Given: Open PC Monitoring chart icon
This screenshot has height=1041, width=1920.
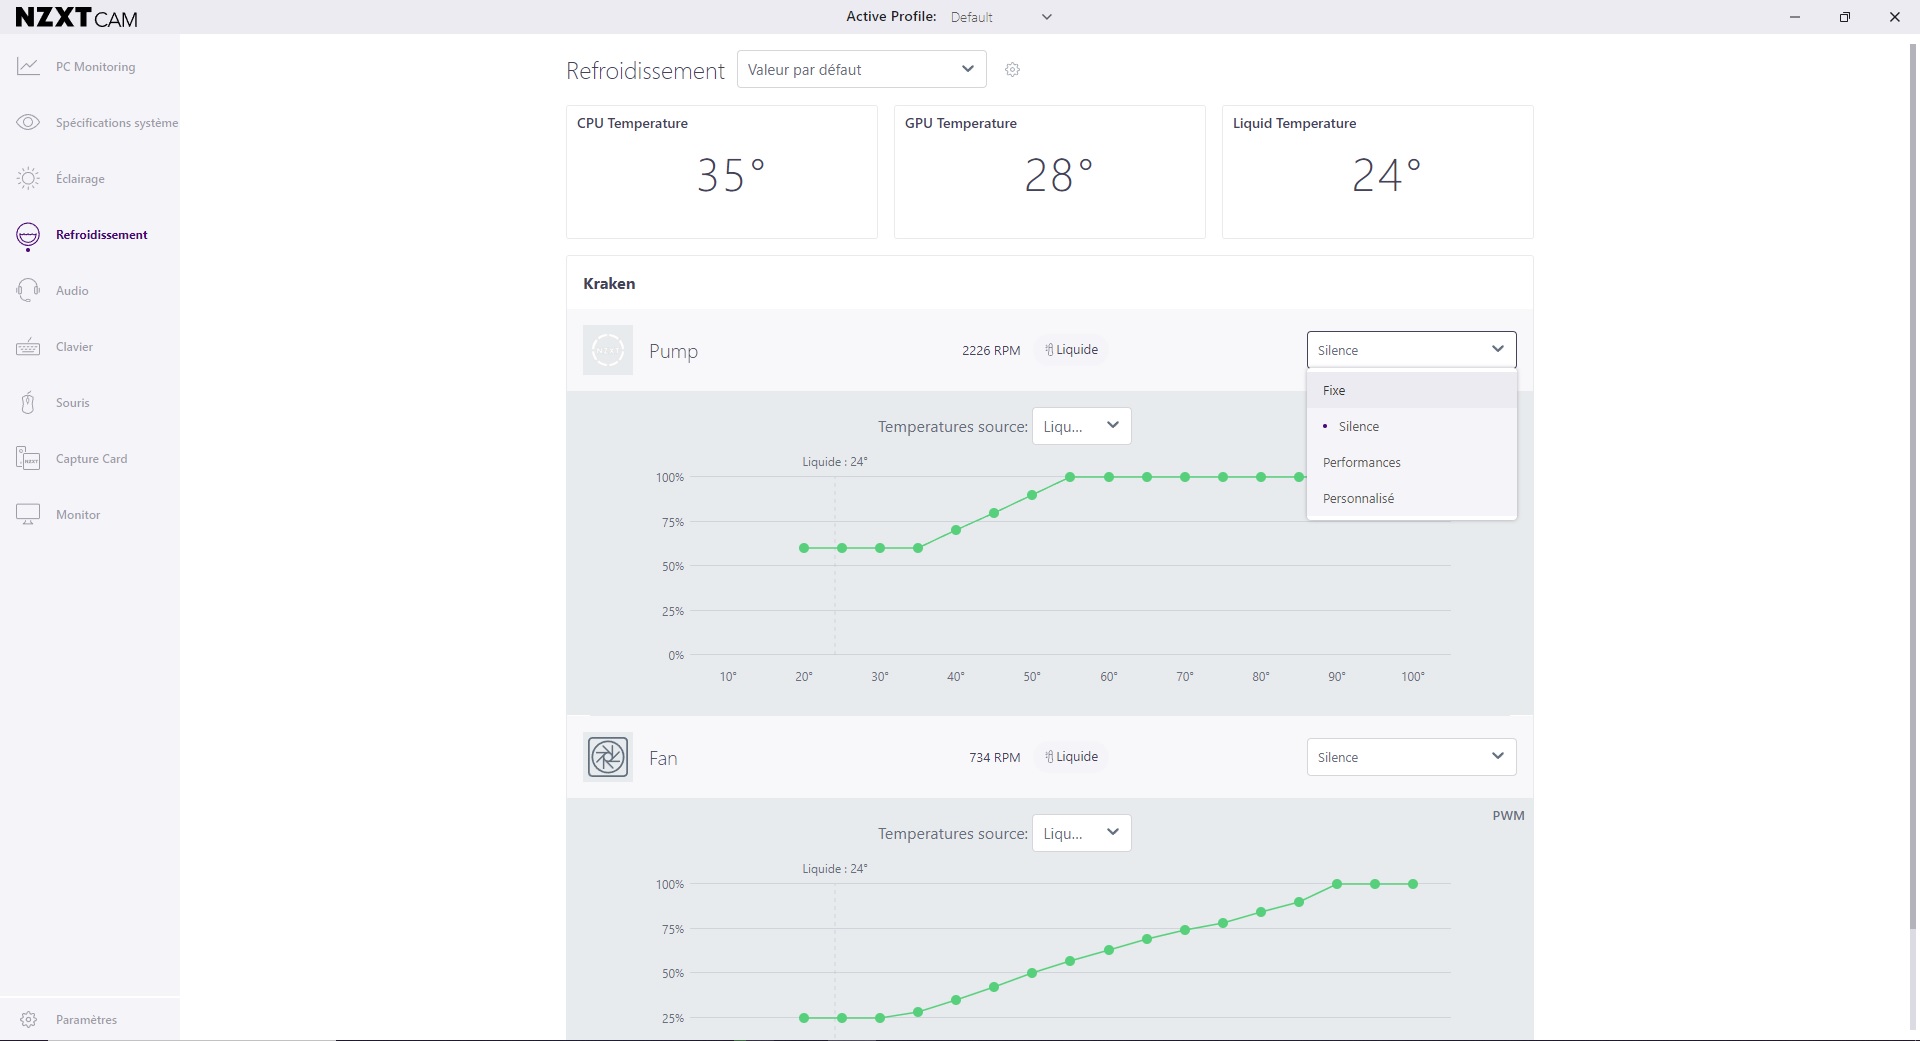Looking at the screenshot, I should pos(28,67).
